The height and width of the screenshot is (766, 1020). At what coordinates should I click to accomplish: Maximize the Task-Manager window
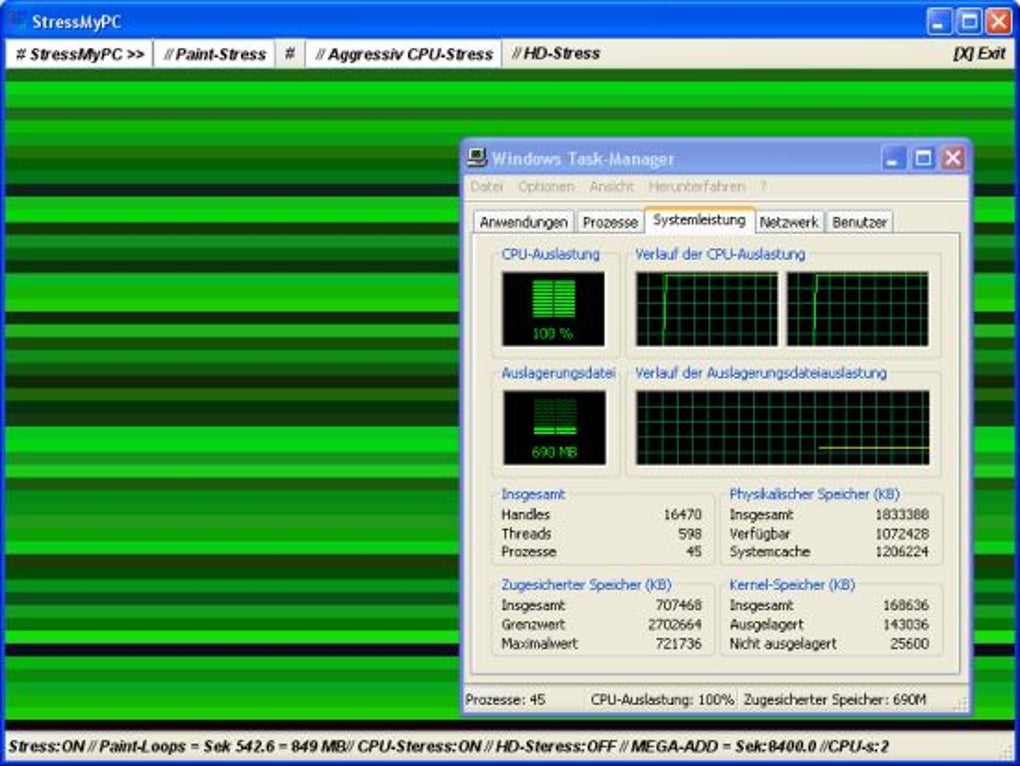coord(923,158)
